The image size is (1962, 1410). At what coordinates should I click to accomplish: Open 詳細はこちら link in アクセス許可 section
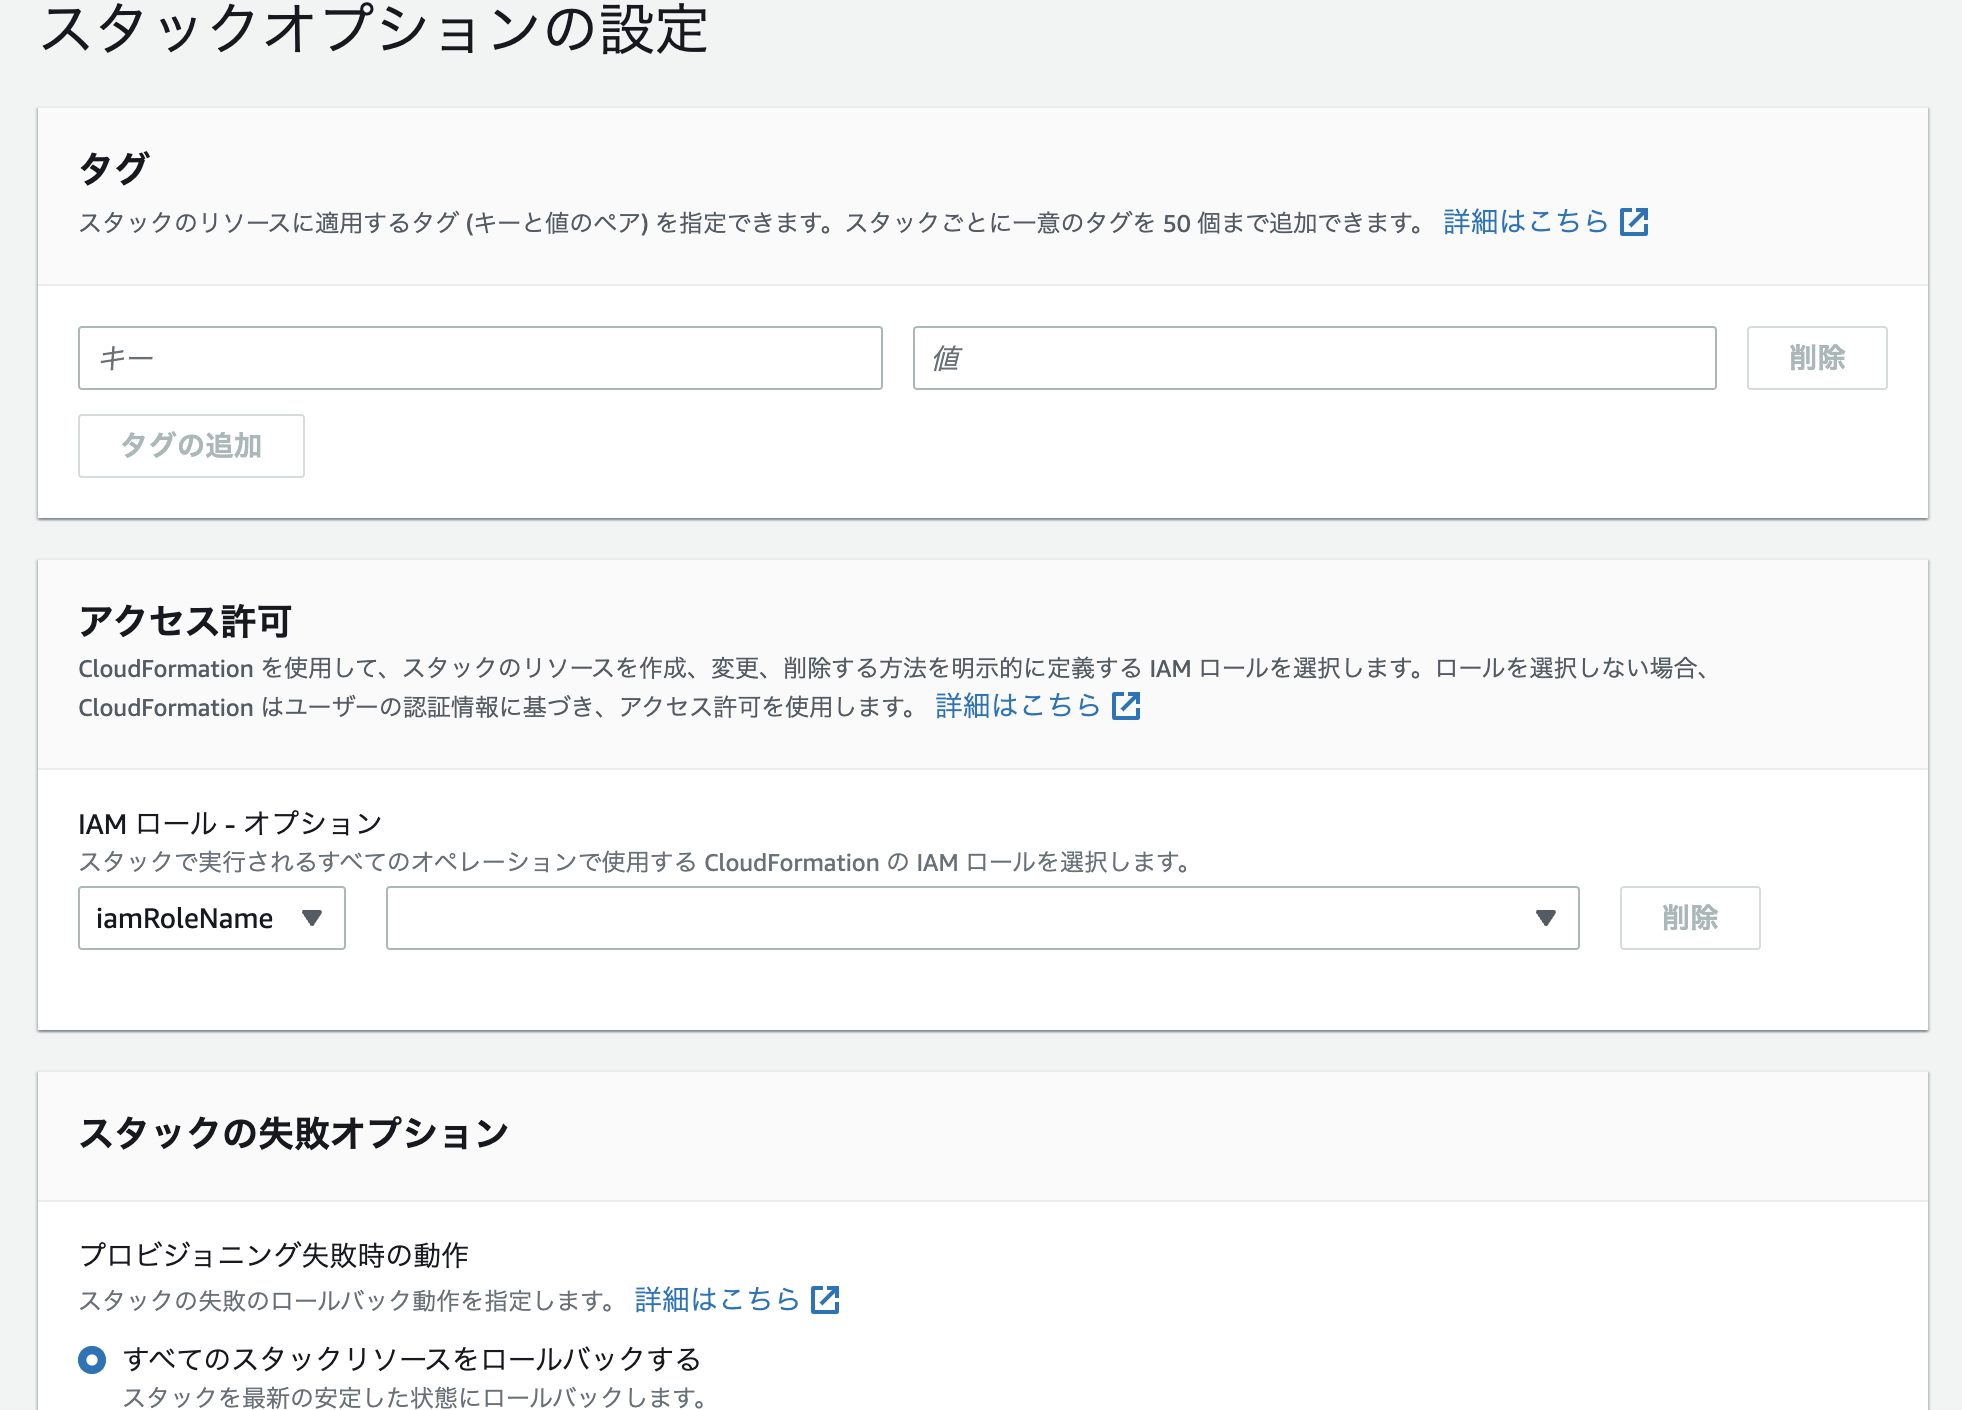(1017, 706)
